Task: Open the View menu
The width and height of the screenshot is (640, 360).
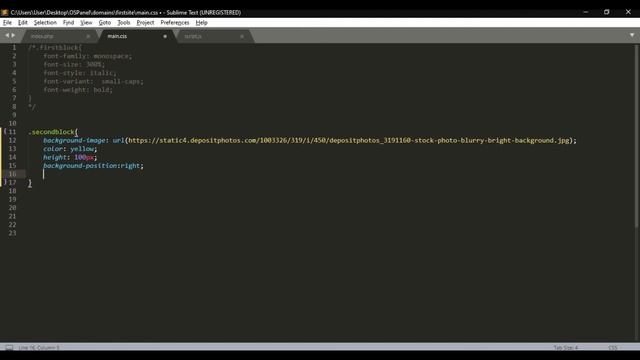Action: (86, 22)
